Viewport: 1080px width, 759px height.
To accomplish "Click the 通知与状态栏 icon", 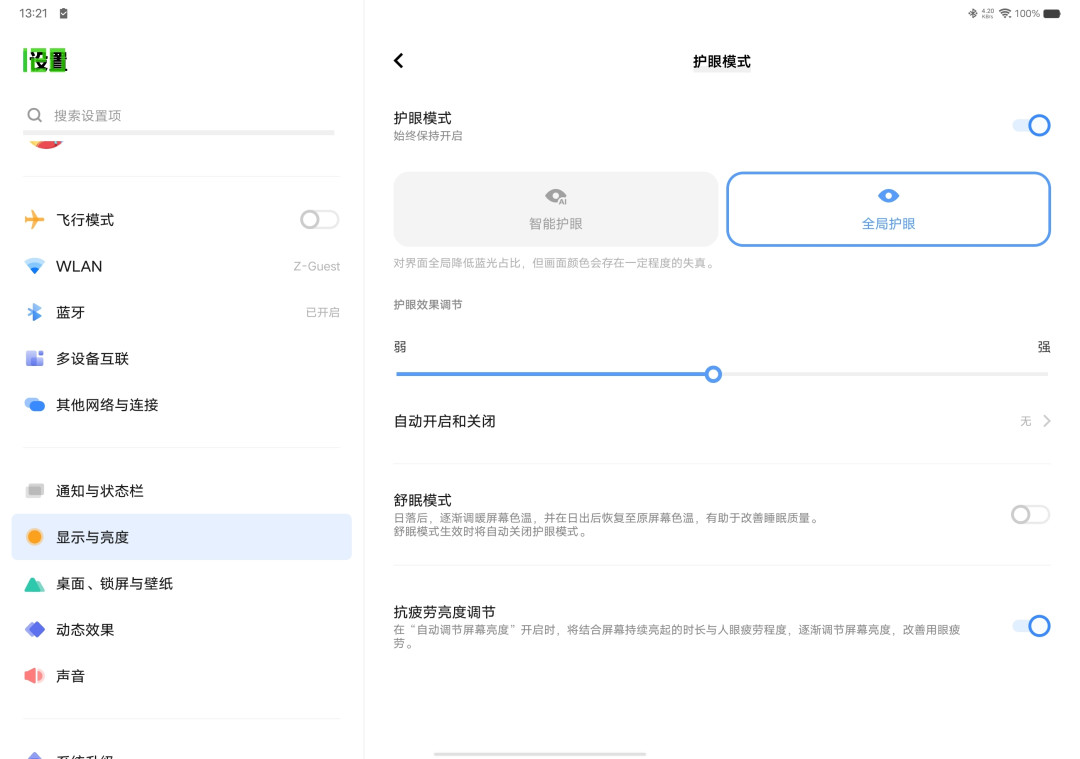I will point(34,490).
